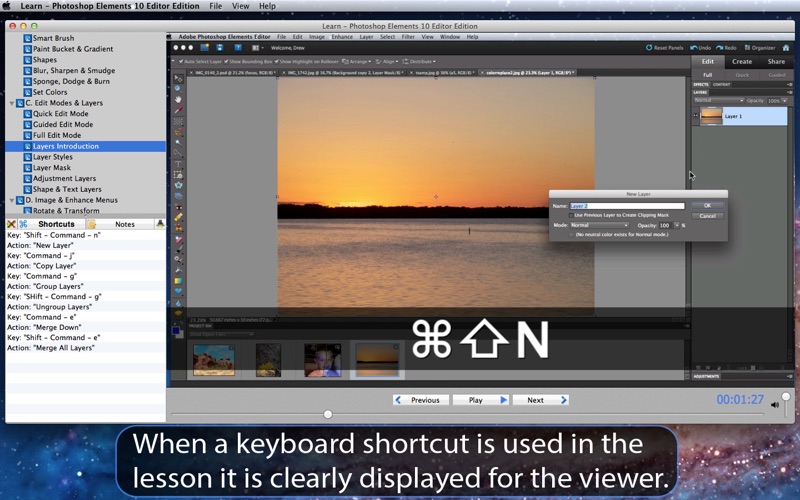The height and width of the screenshot is (500, 800).
Task: Click the speaker volume icon
Action: tap(774, 405)
